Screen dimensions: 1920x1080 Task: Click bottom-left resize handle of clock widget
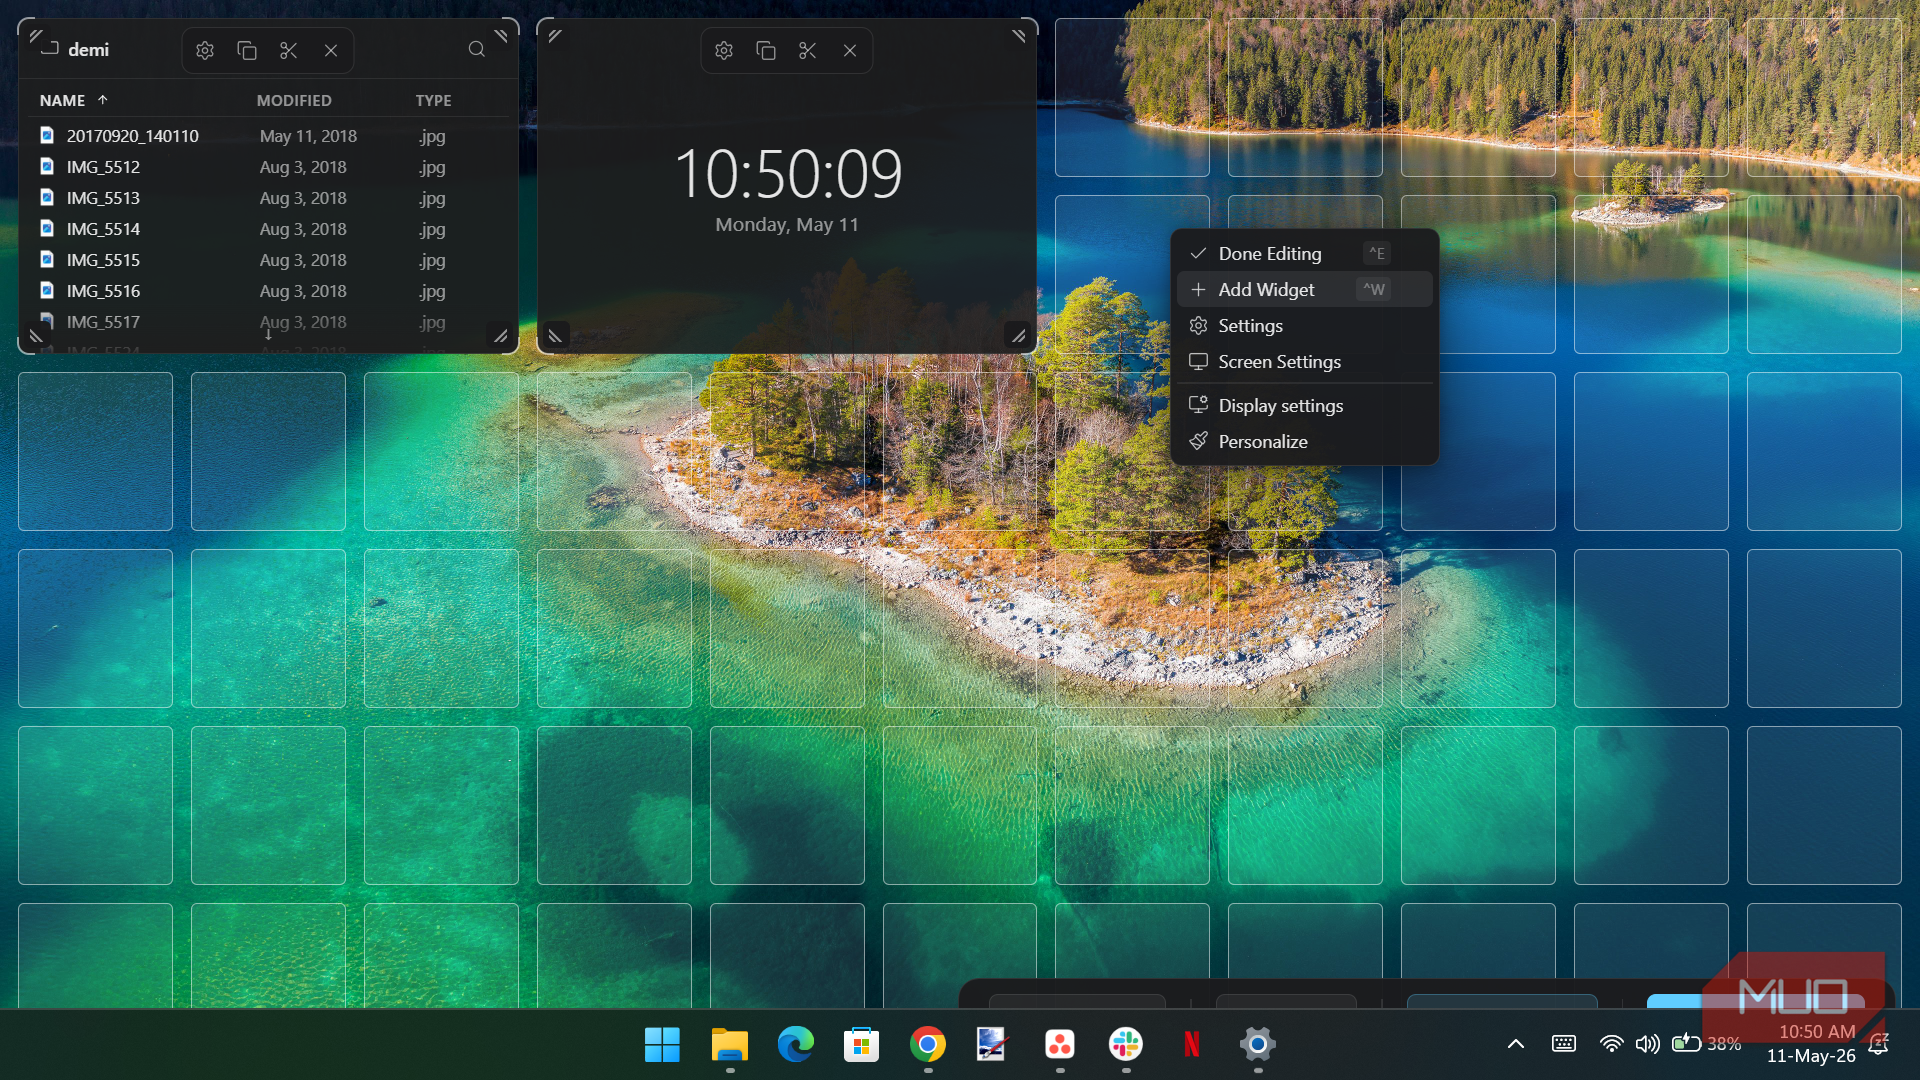(555, 336)
